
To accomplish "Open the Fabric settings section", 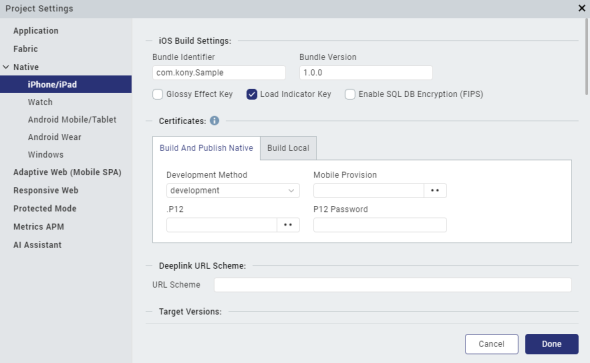I will pos(26,49).
